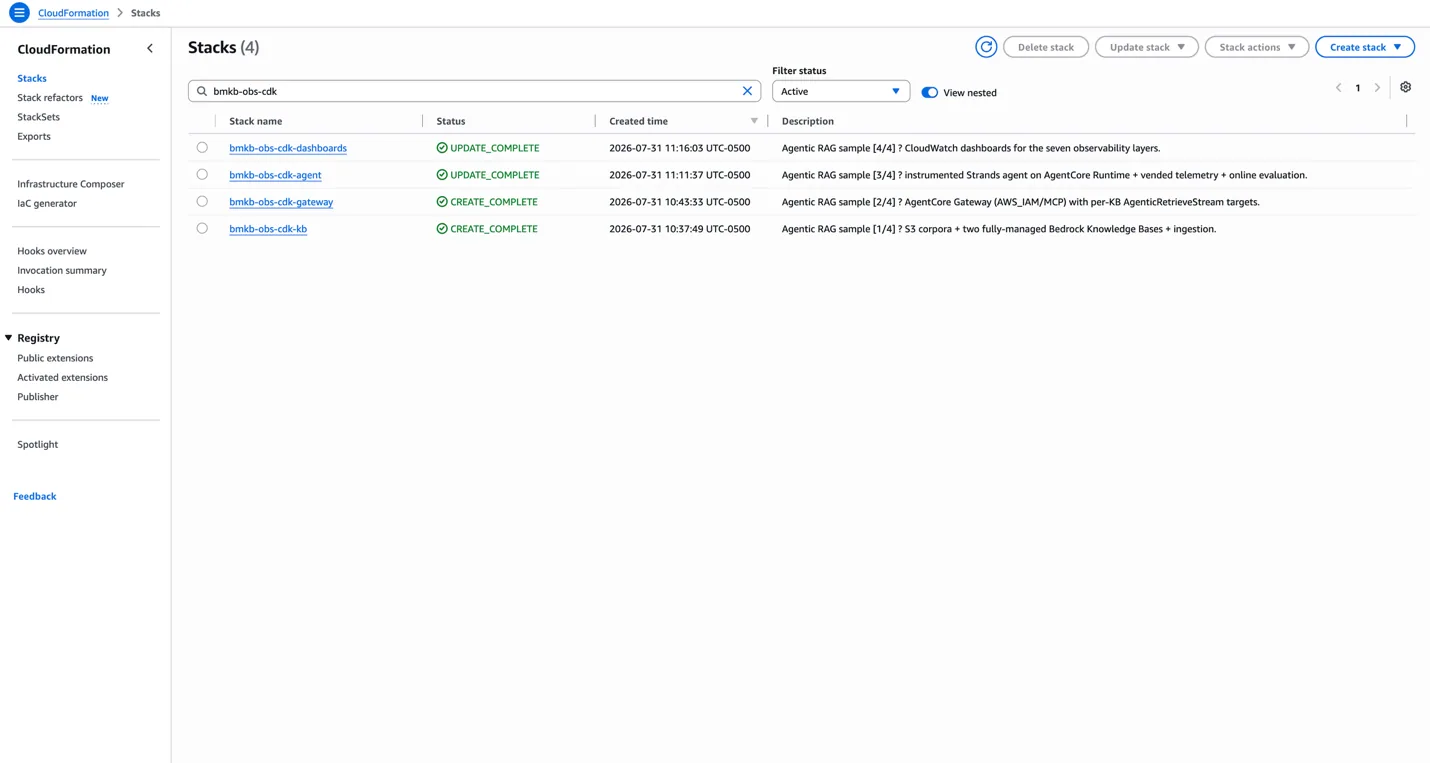Open the bmkb-obs-cdk-kb stack link
1430x763 pixels.
click(268, 229)
